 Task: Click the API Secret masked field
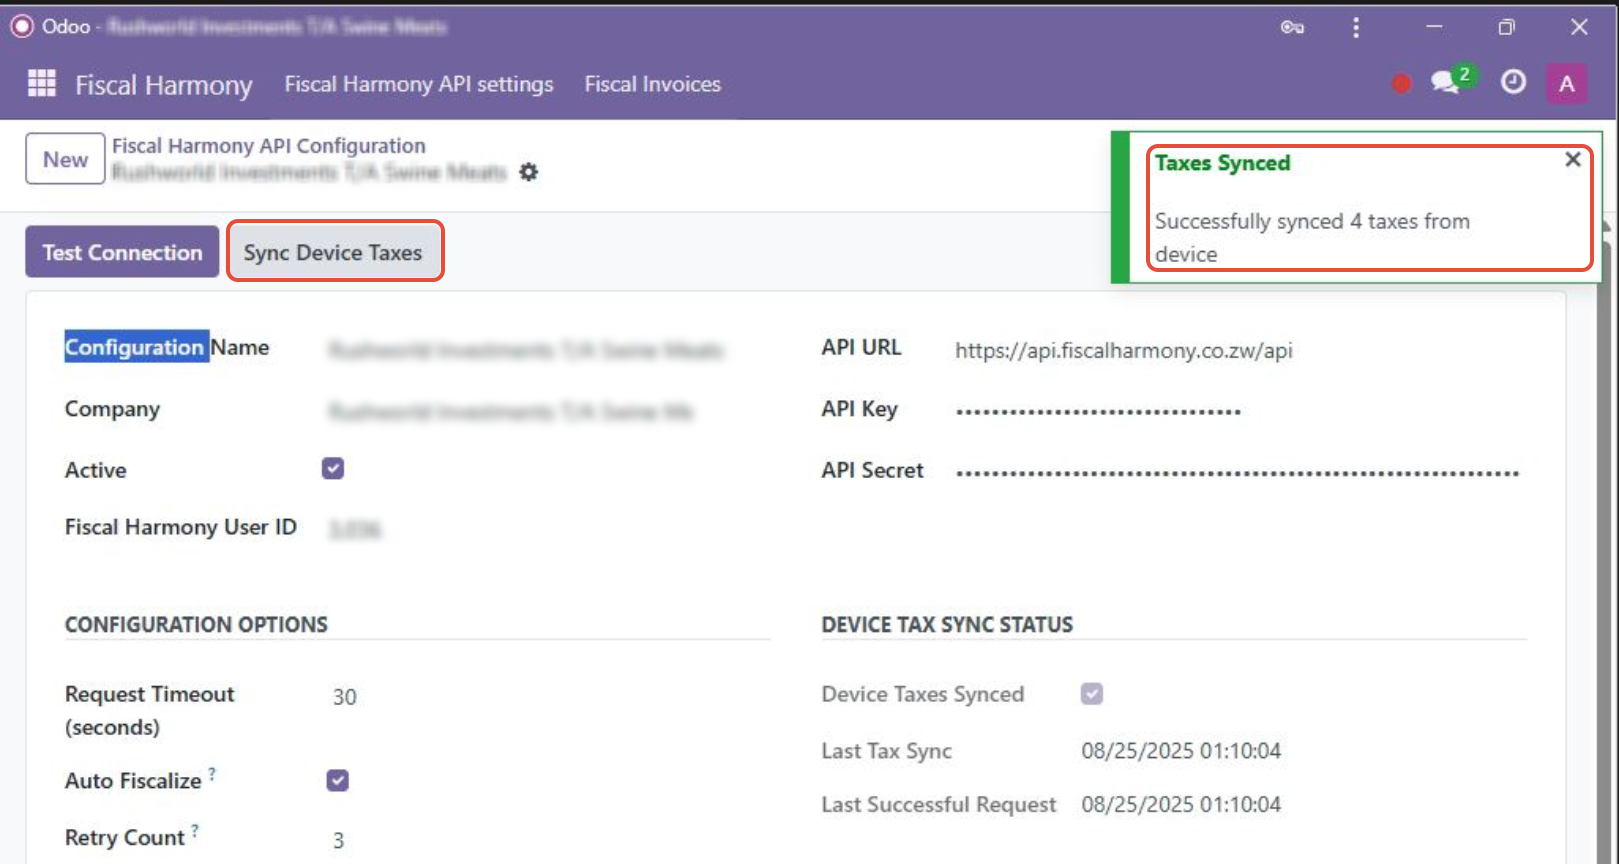(1236, 472)
